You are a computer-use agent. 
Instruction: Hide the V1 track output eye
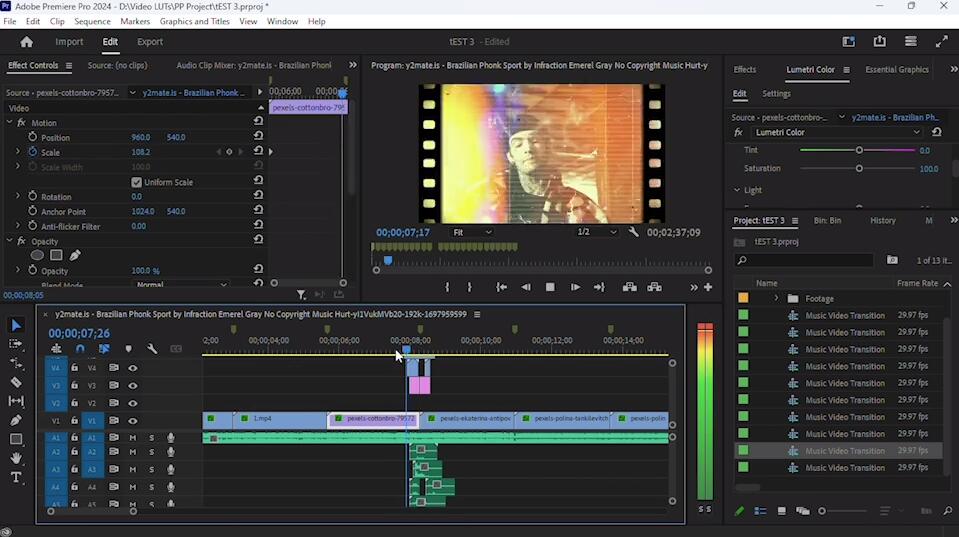(x=133, y=421)
